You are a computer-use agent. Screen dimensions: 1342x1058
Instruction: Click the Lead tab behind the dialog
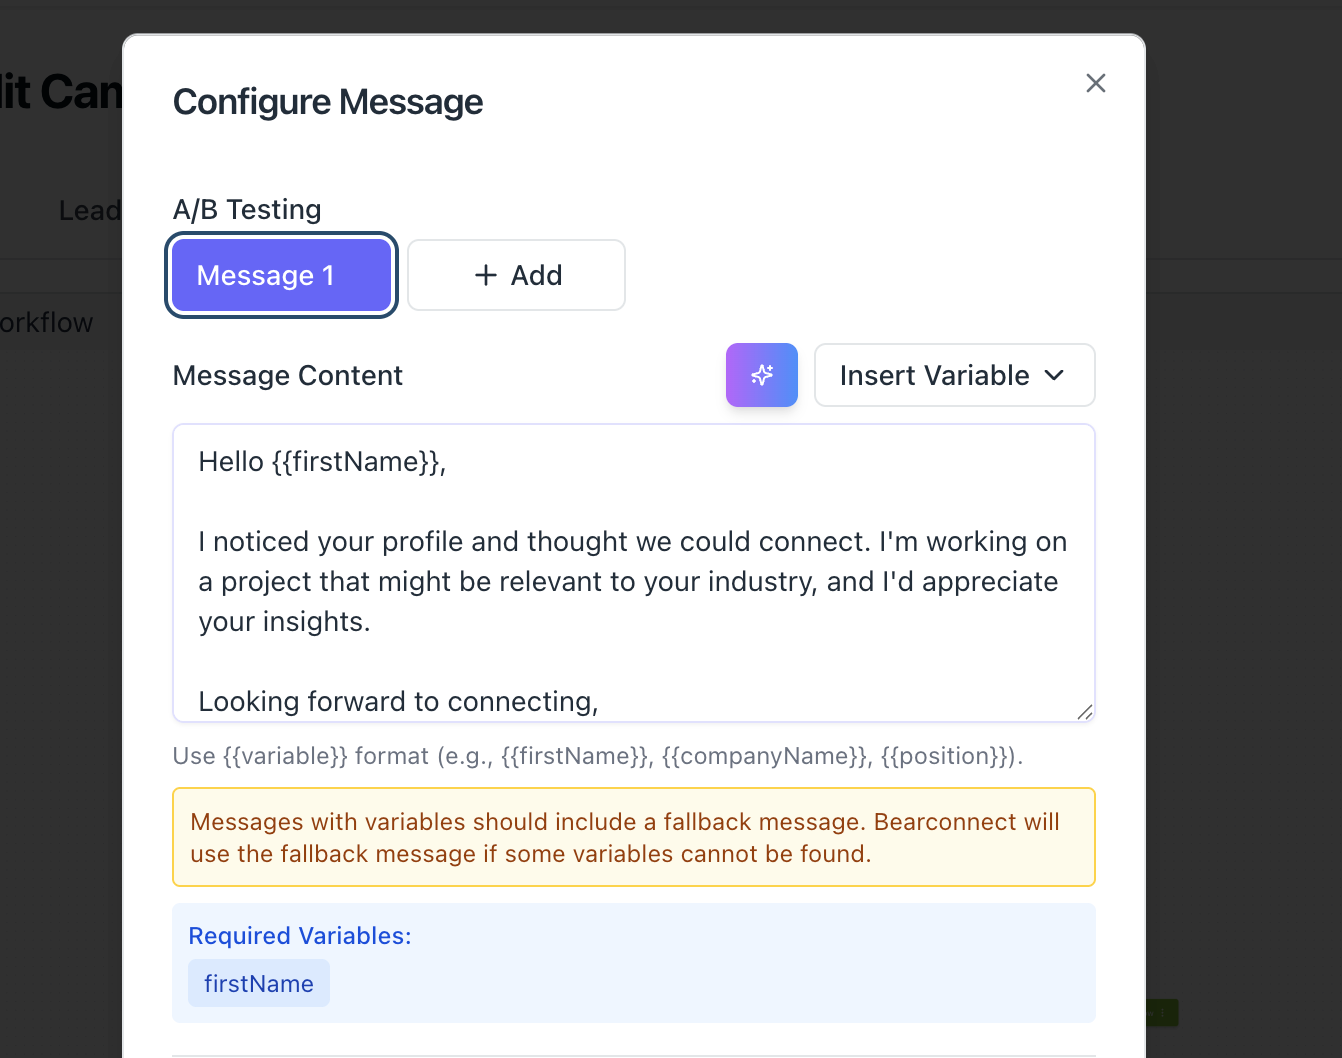[89, 211]
